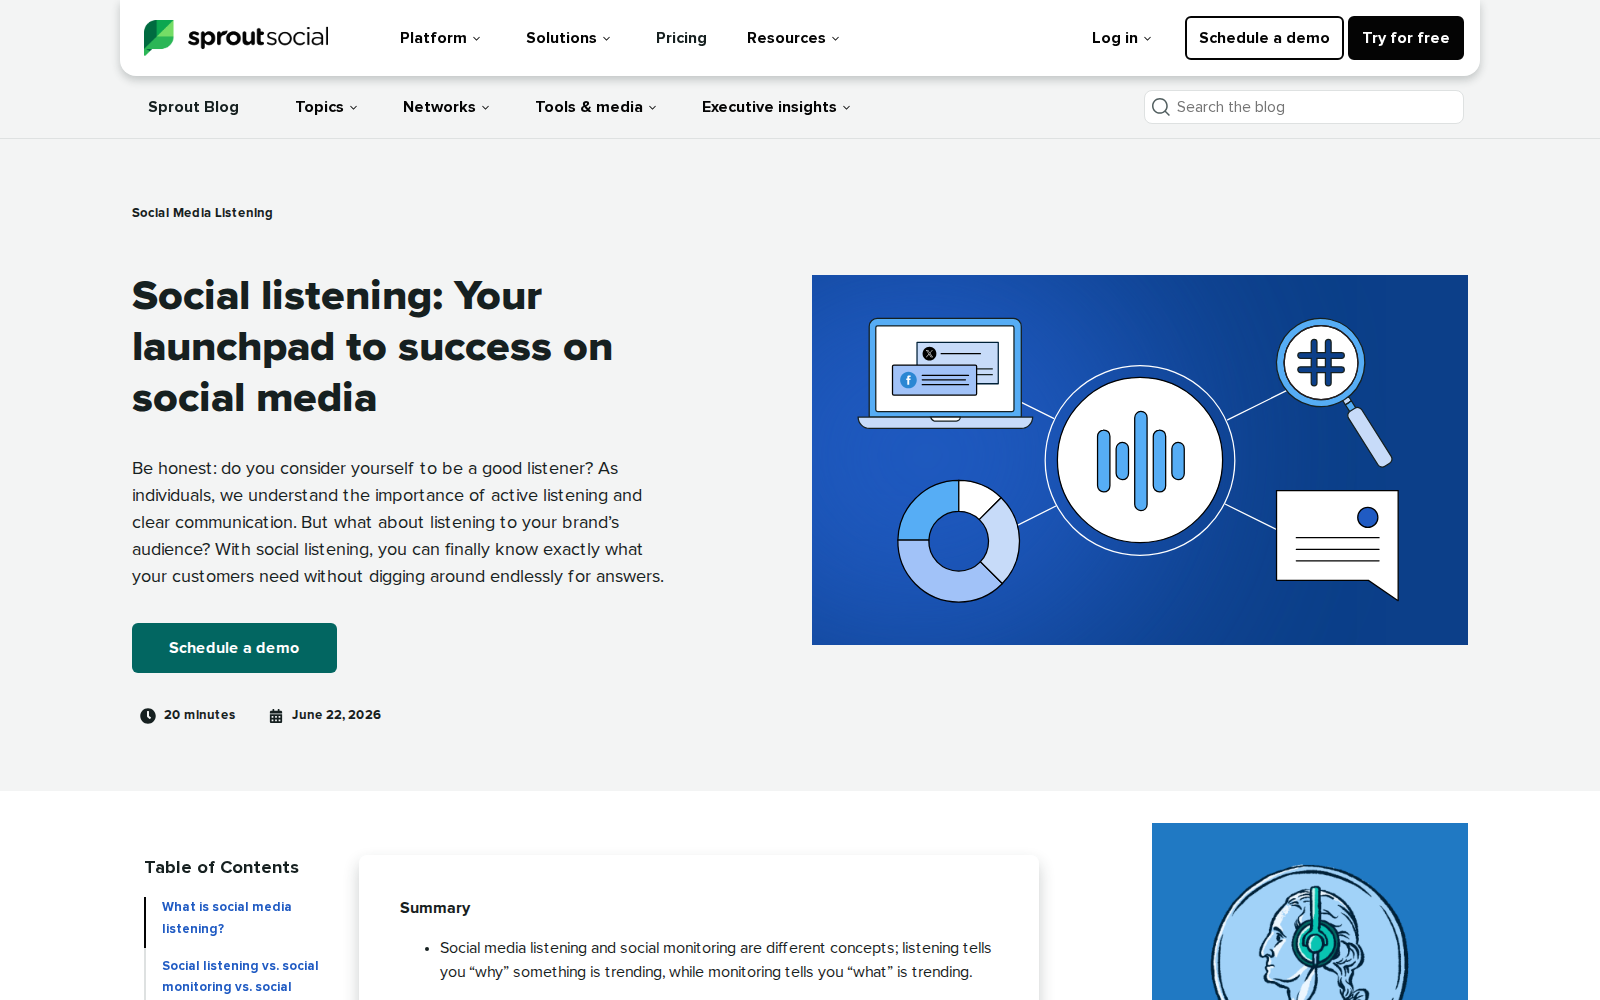The width and height of the screenshot is (1600, 1000).
Task: Open the Executive insights menu
Action: 776,107
